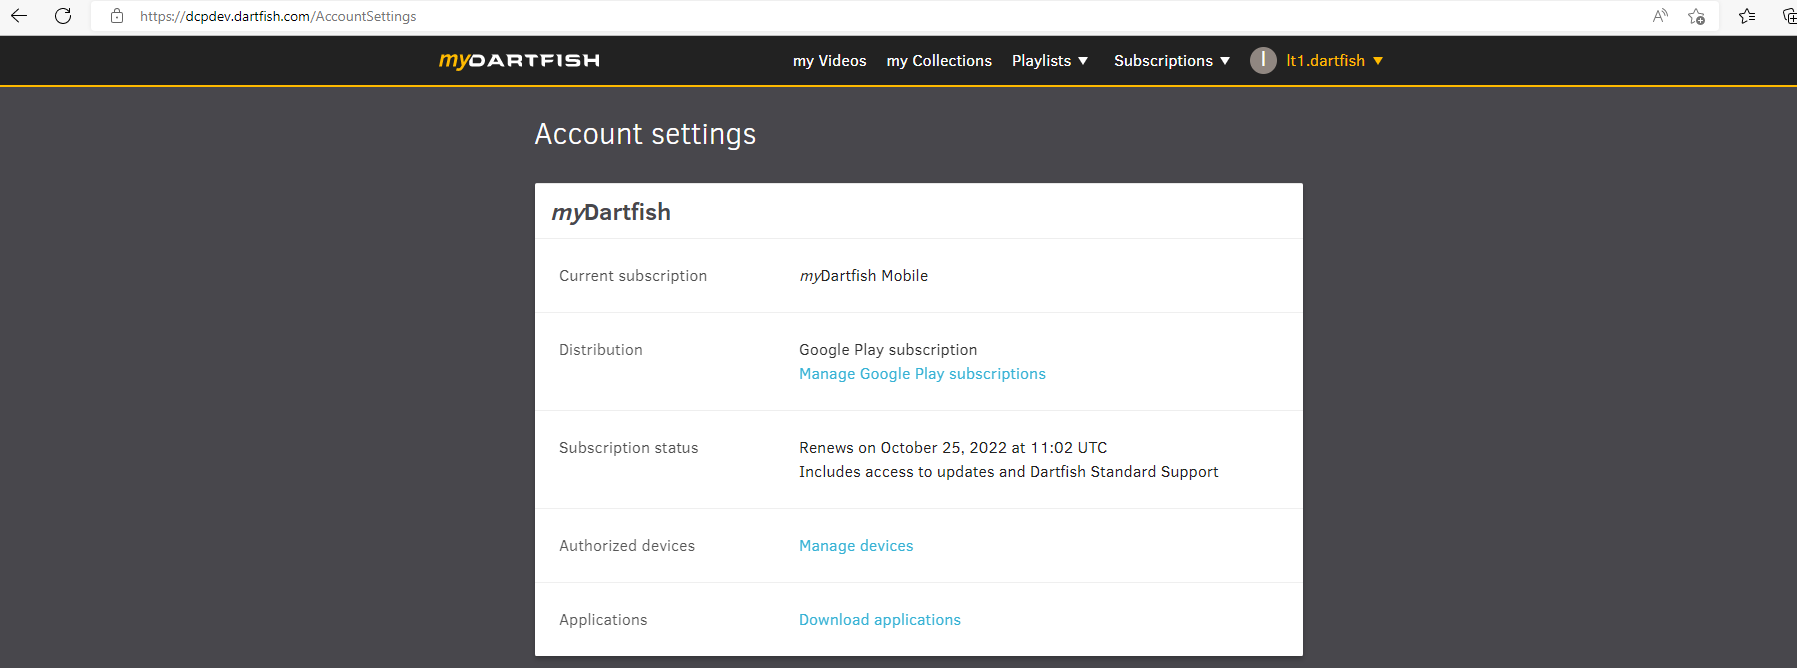Open browser collections icon at far right
Screen dimensions: 1797x668
[1789, 16]
